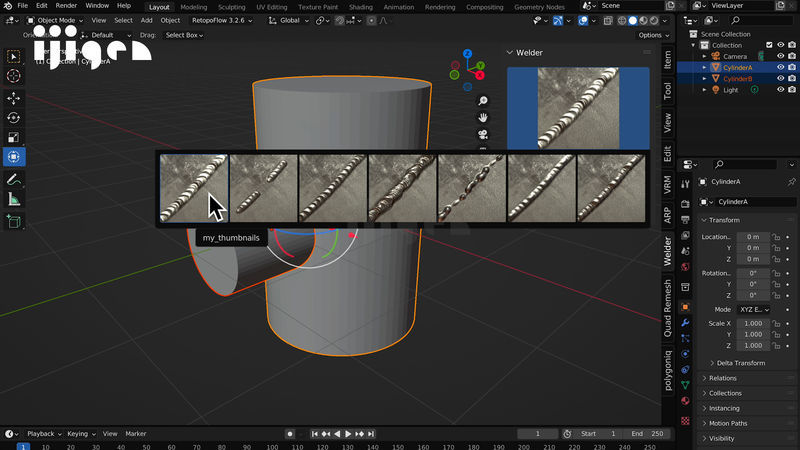Switch to the Sculpting workspace tab
Screen dimensions: 800x450
[x=231, y=6]
